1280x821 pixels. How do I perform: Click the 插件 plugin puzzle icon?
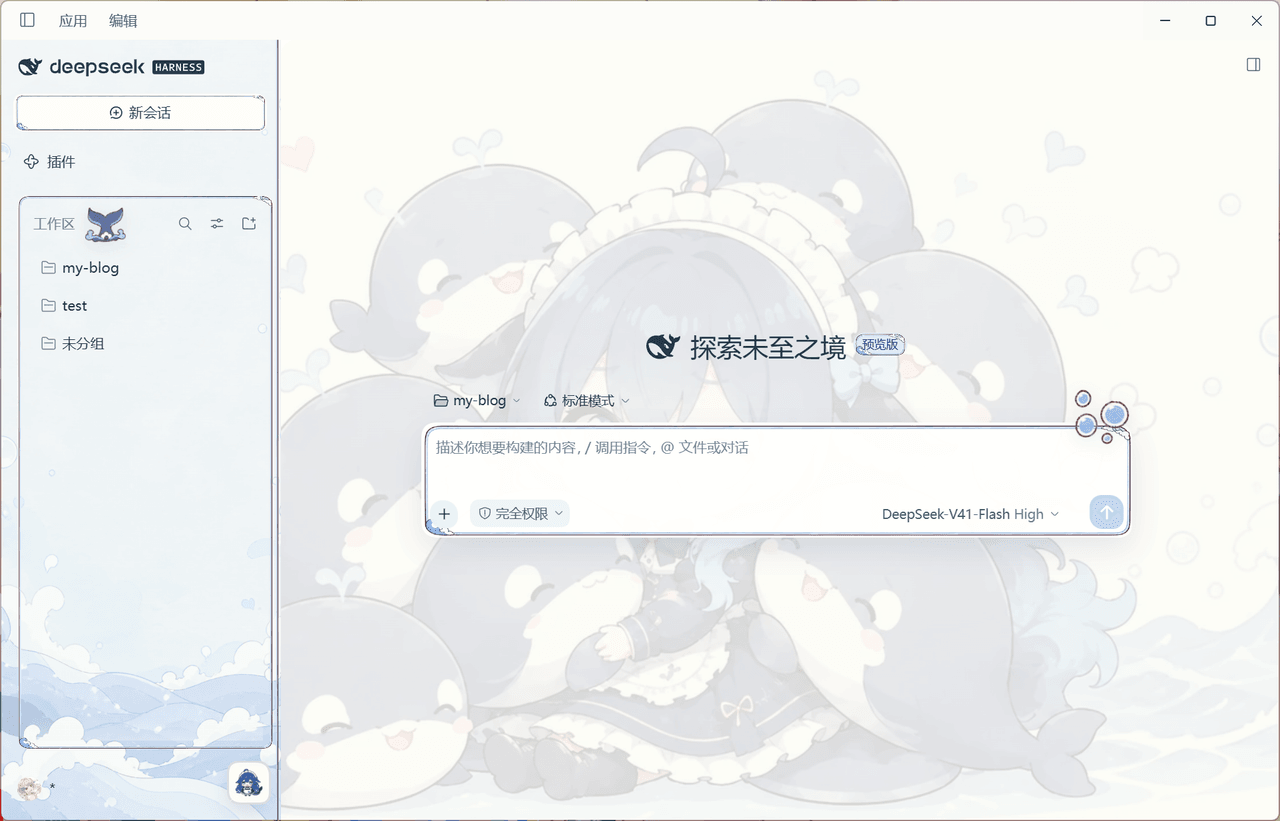pos(31,162)
